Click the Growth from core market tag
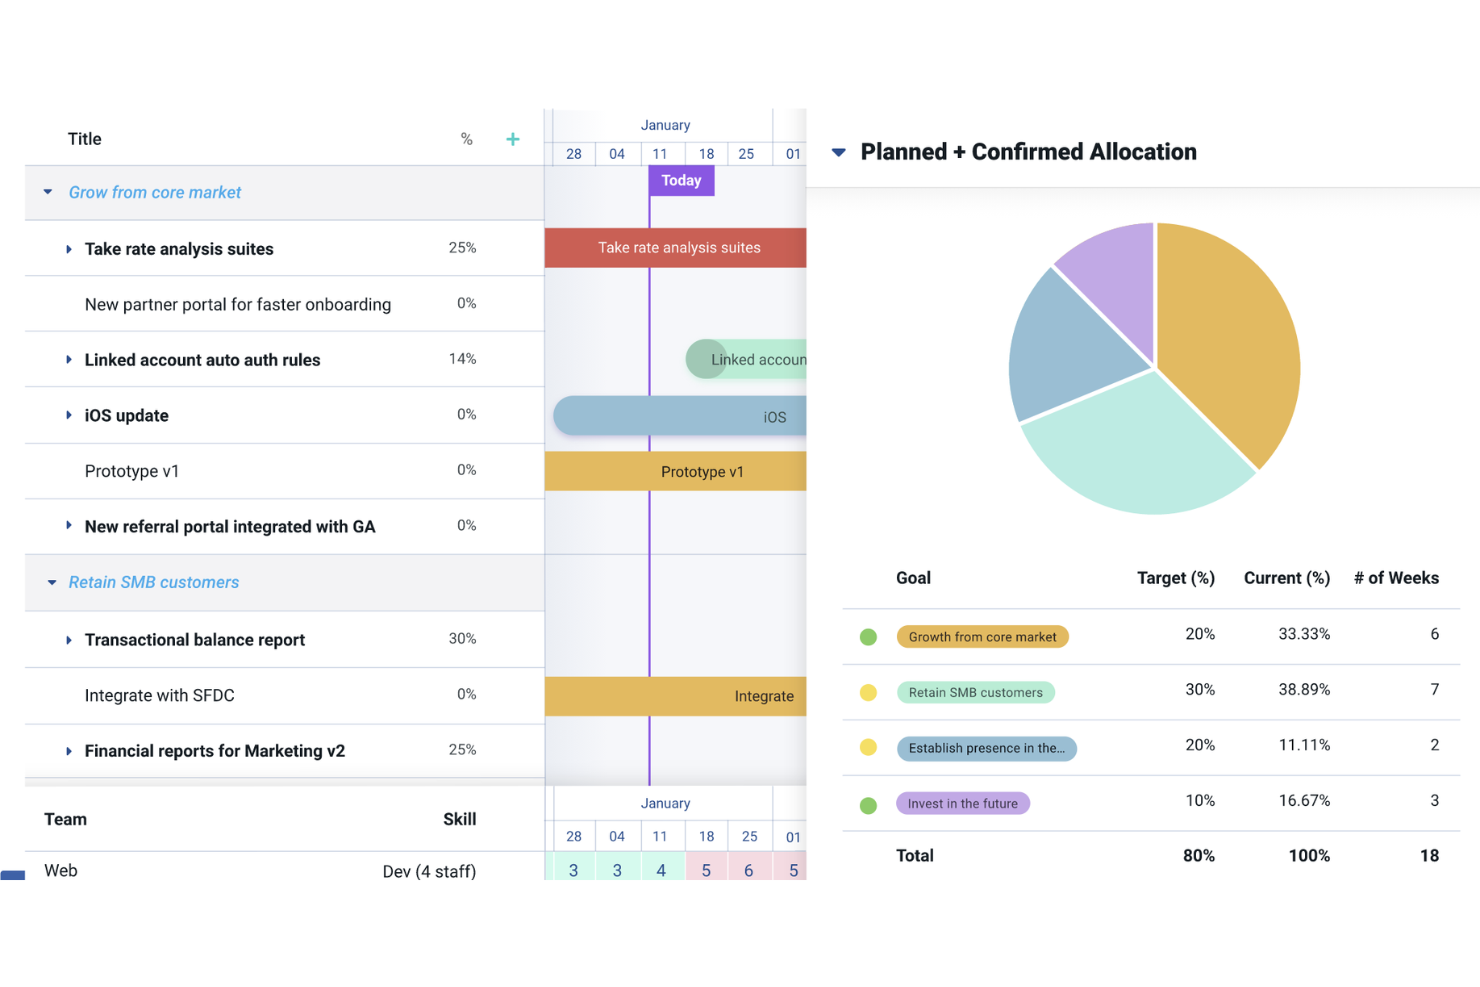Screen dimensions: 1480x987 point(982,637)
